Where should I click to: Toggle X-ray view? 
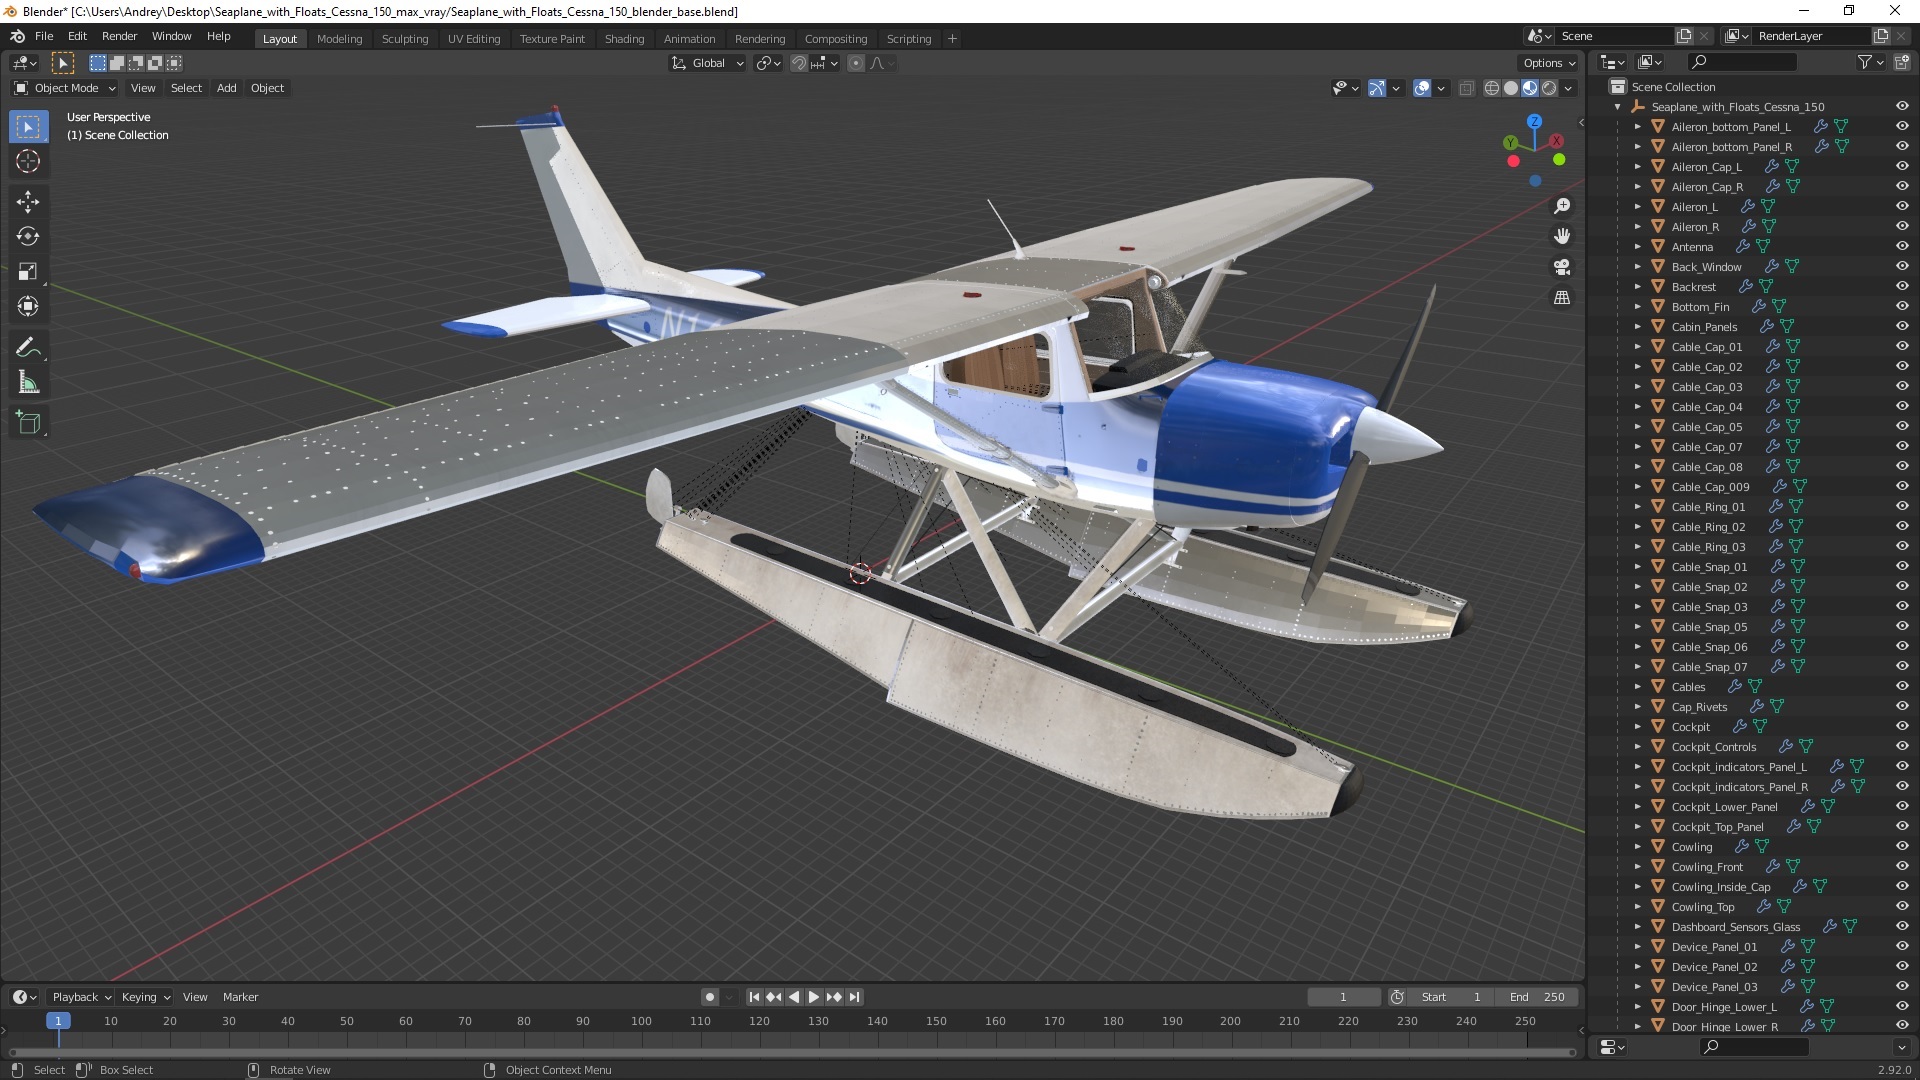coord(1467,88)
